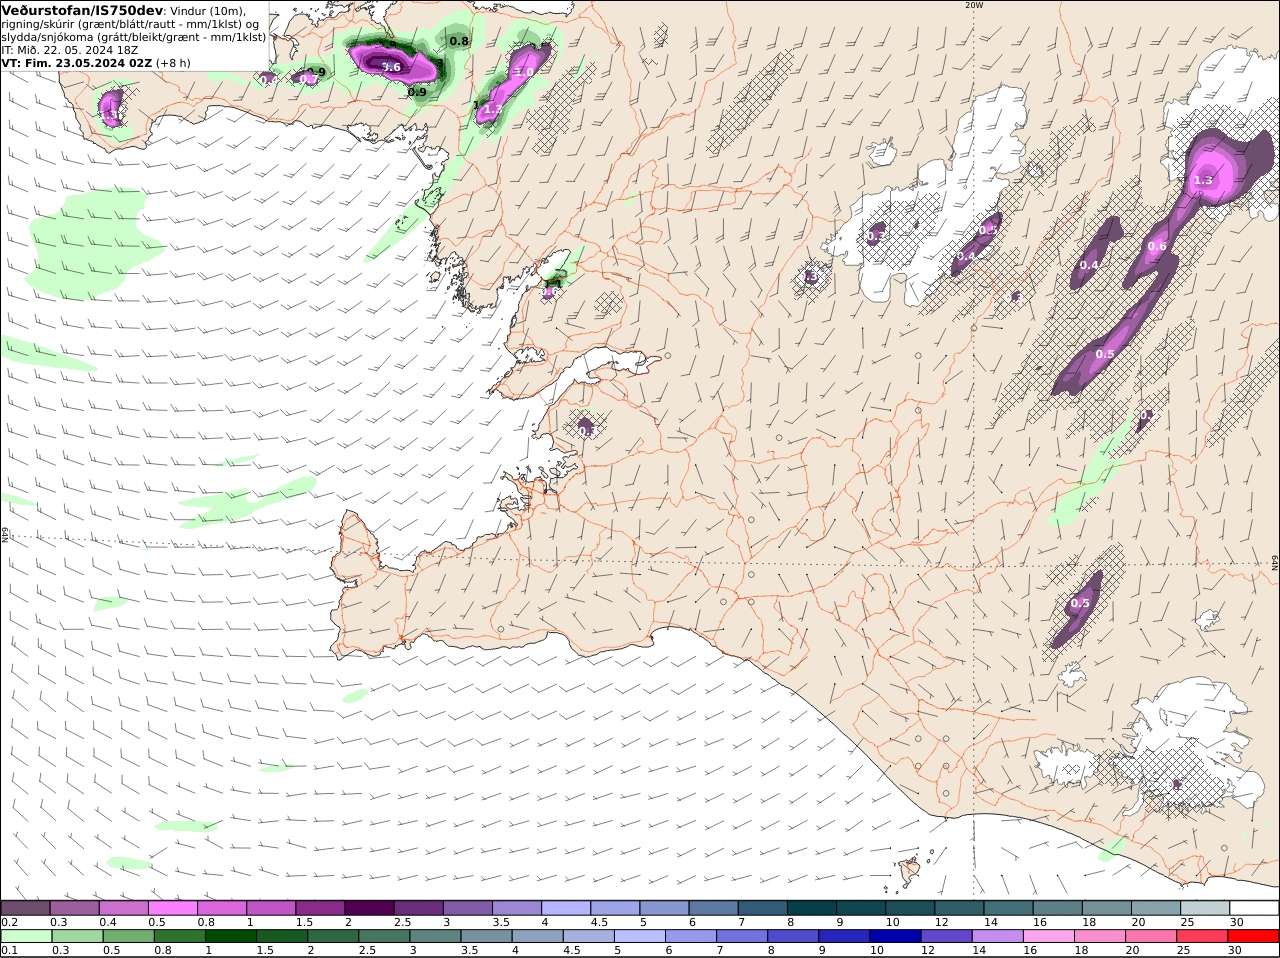Screen dimensions: 1280x958
Task: Click the '(+8 h)' forecast offset text
Action: pos(173,62)
